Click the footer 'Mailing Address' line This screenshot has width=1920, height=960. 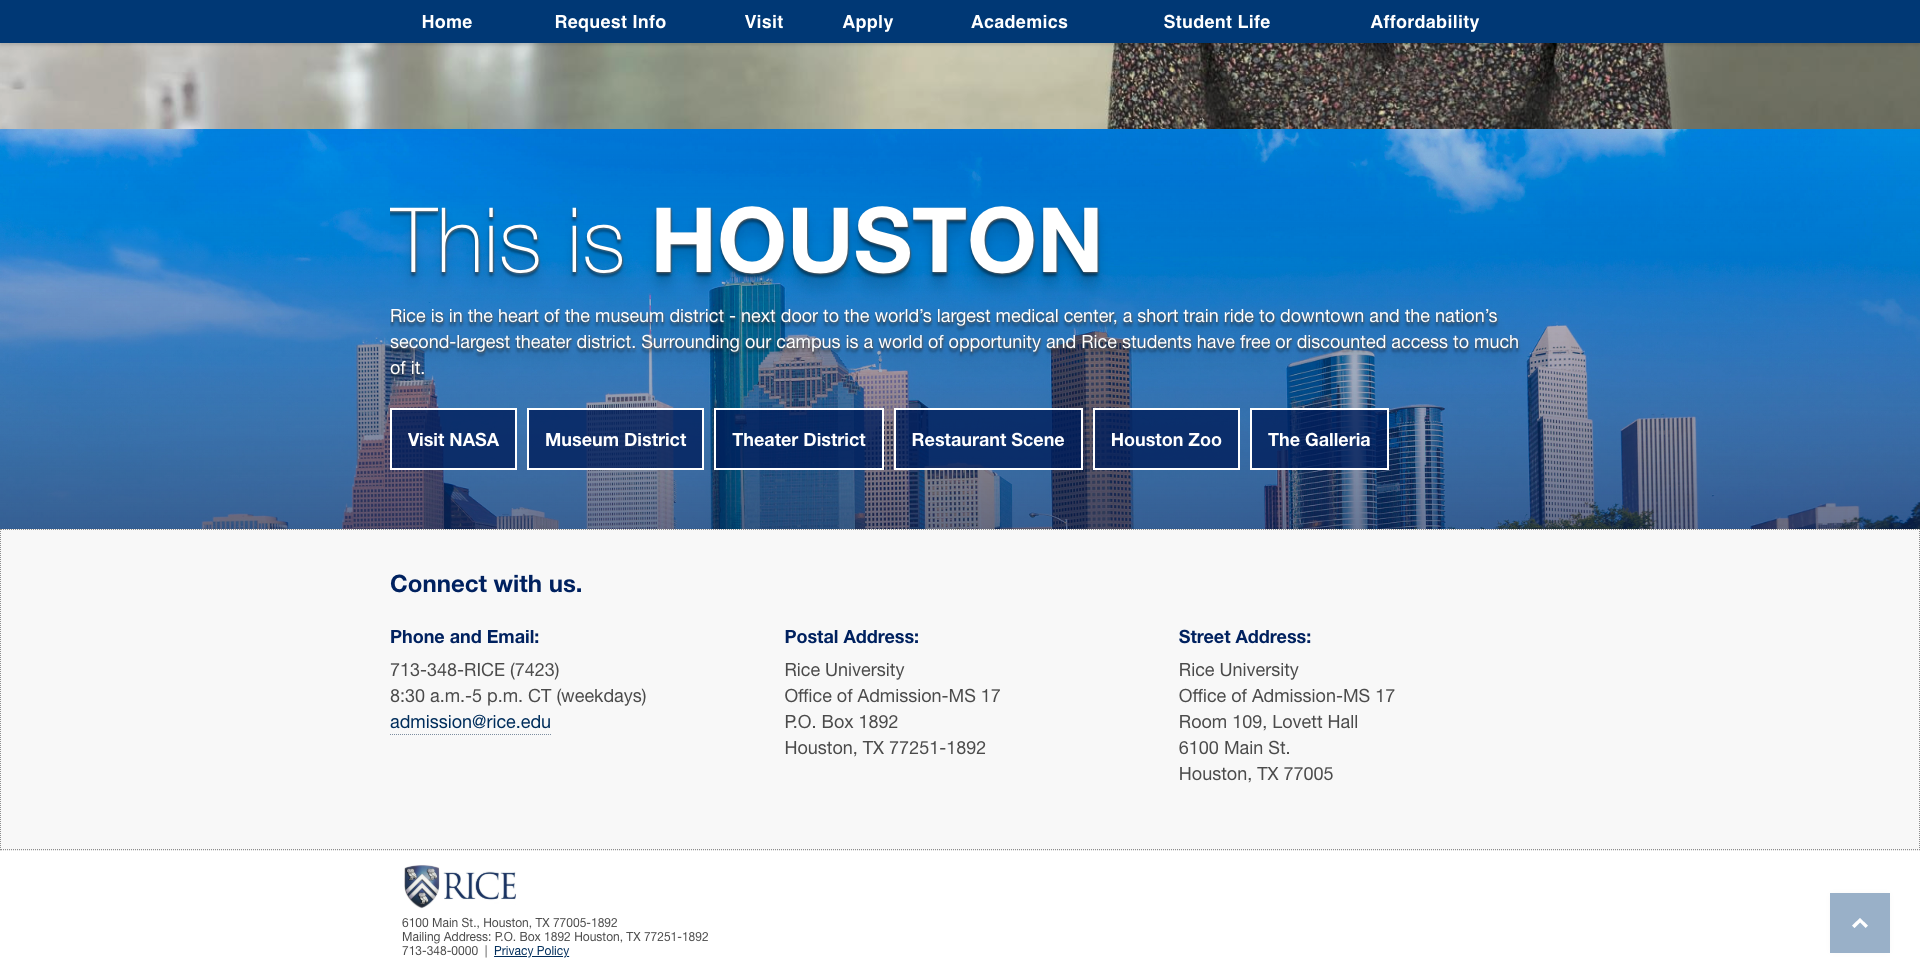pos(555,937)
